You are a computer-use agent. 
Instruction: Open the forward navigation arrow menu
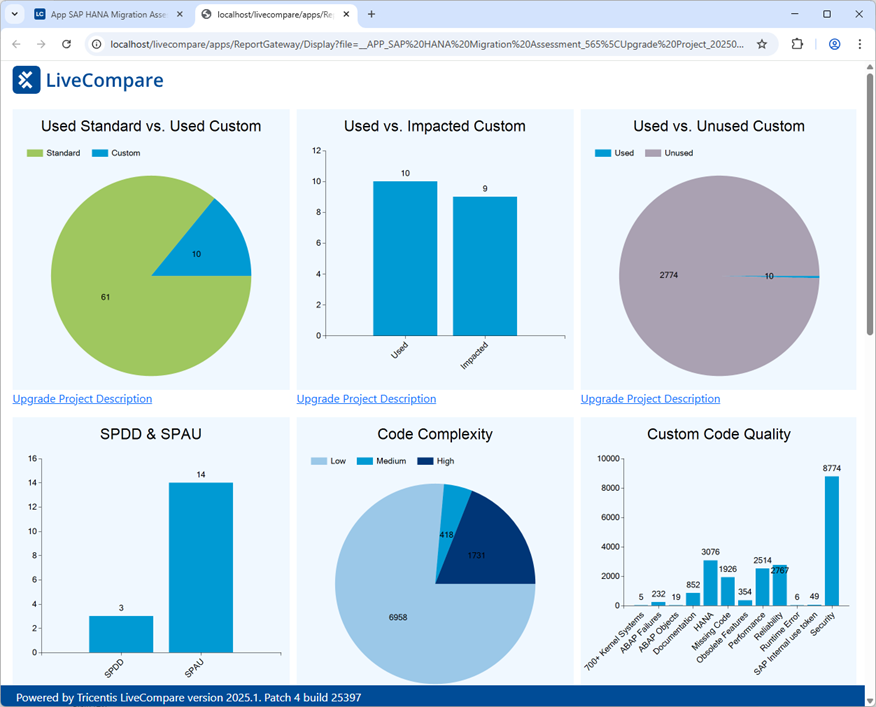tap(40, 44)
